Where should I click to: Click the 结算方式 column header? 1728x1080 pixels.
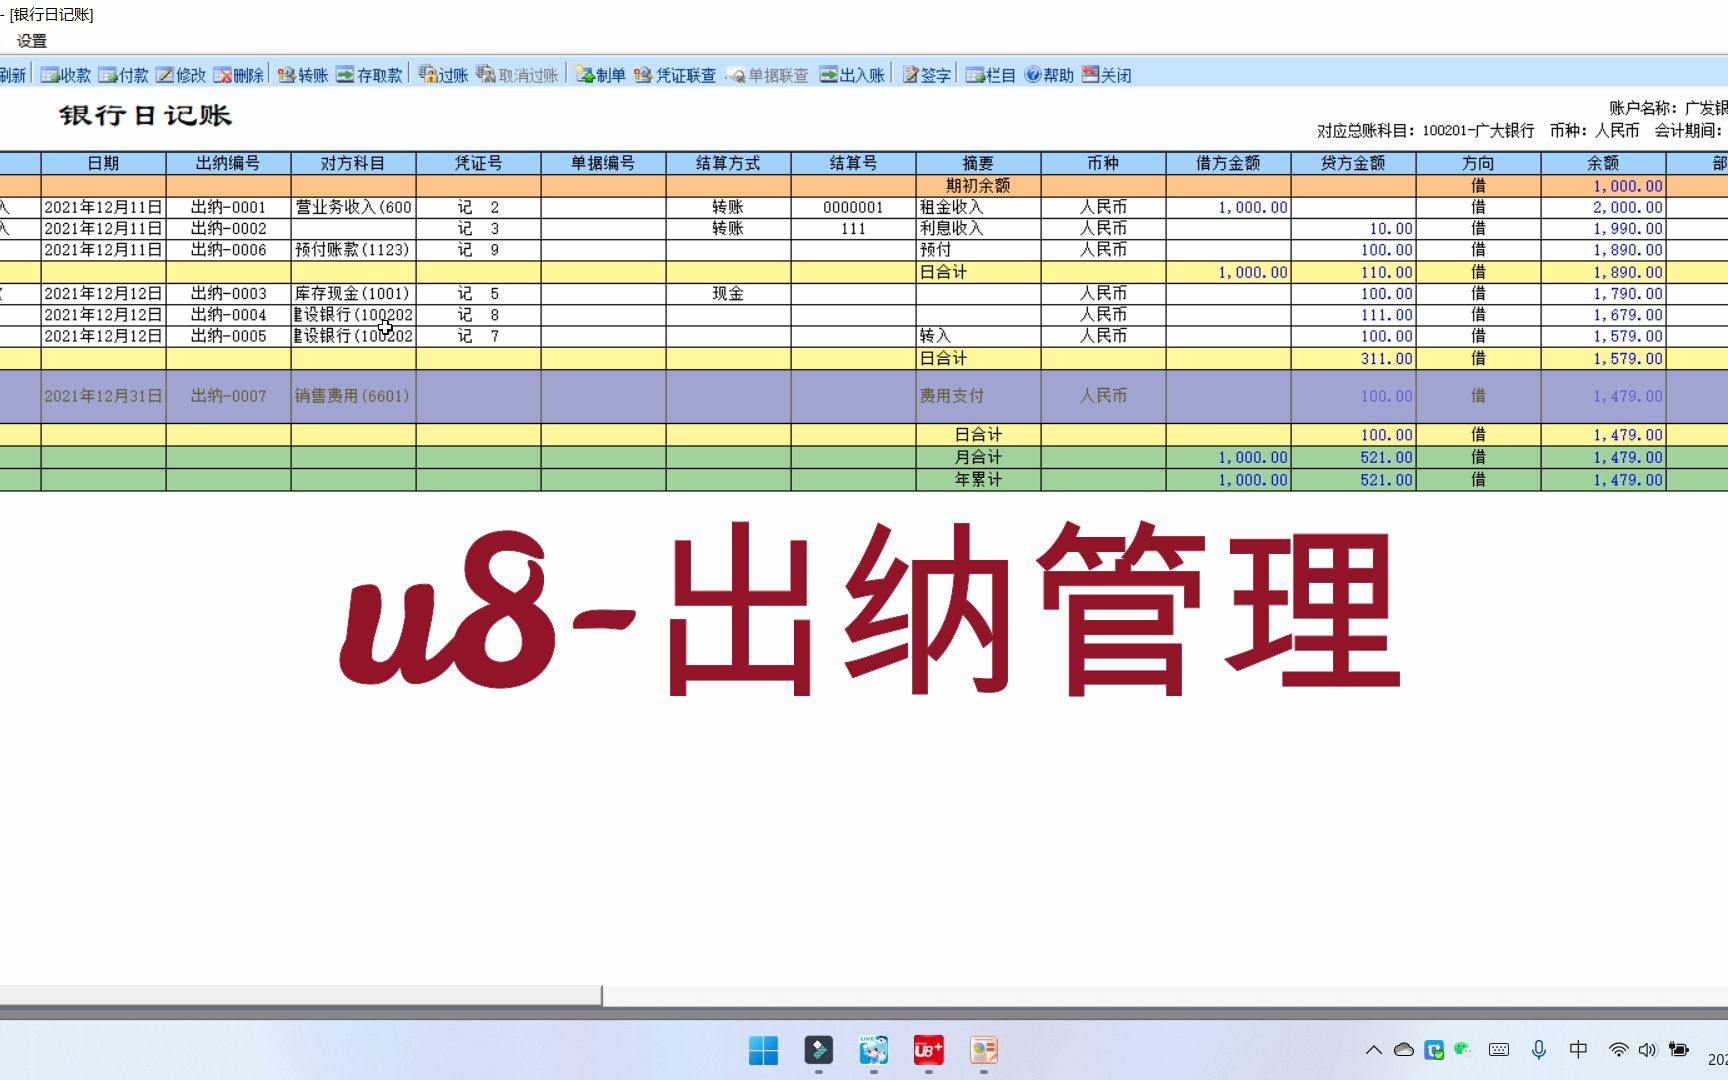tap(728, 163)
